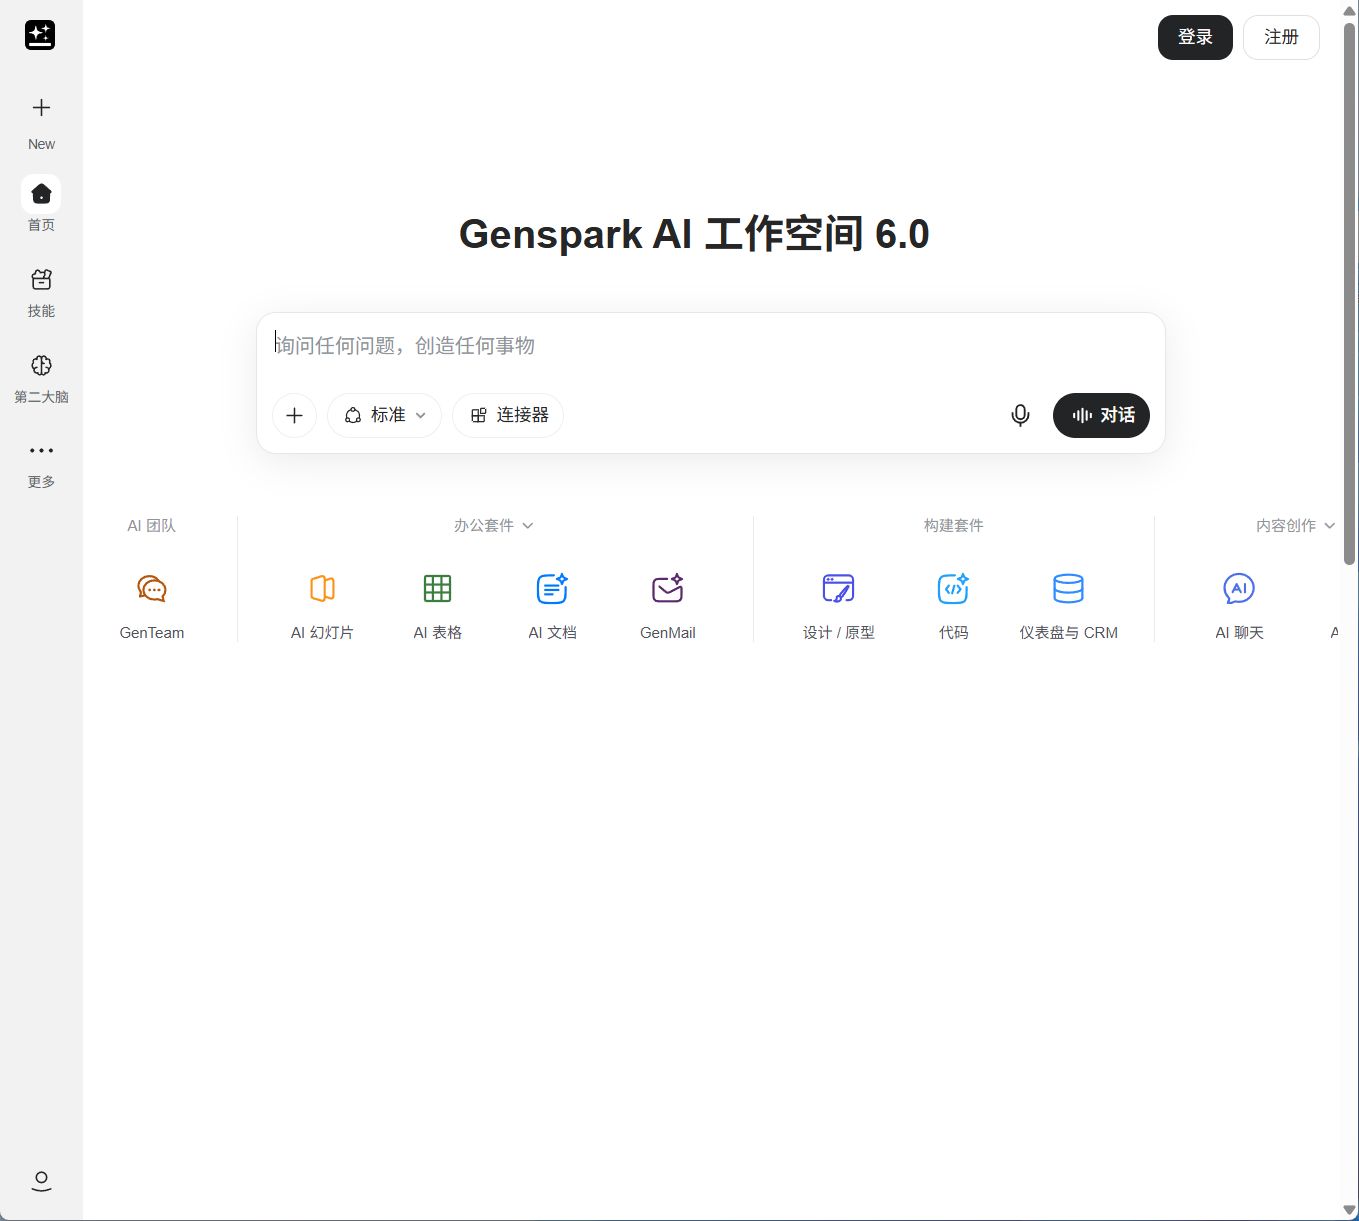Open user profile icon in sidebar
Screen dimensions: 1359x1221
(41, 1181)
